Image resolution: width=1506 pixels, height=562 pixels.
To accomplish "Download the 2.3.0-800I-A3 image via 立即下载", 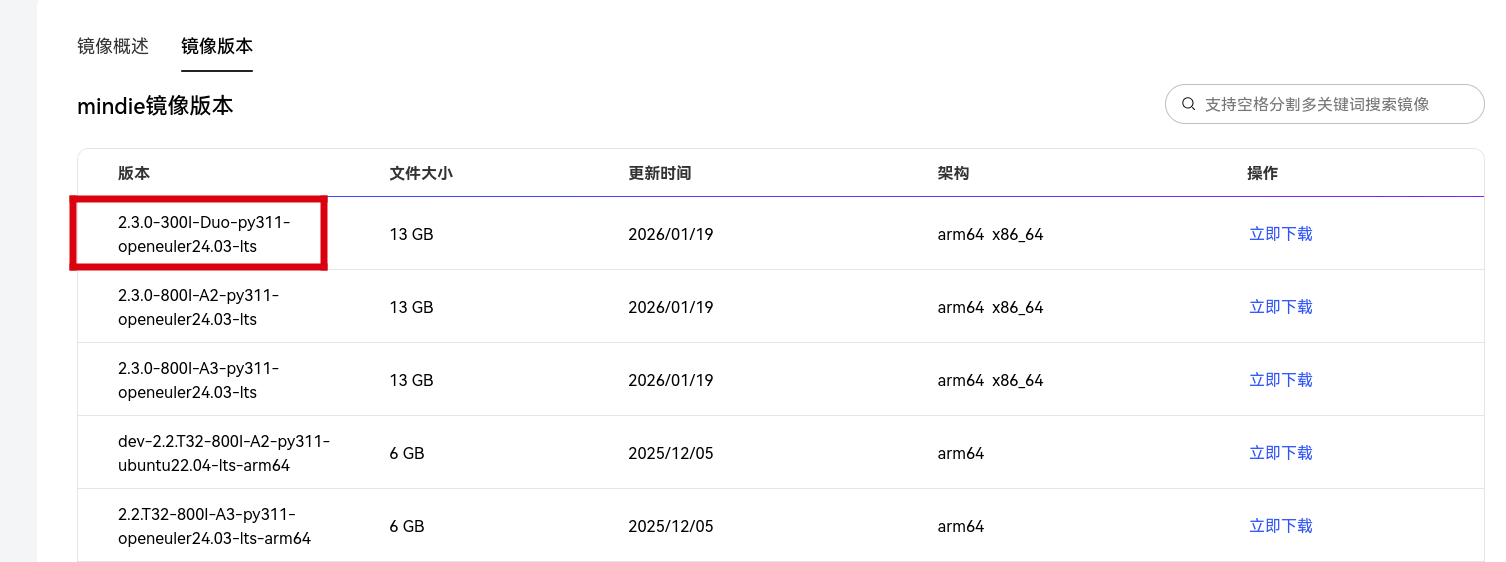I will pos(1280,380).
